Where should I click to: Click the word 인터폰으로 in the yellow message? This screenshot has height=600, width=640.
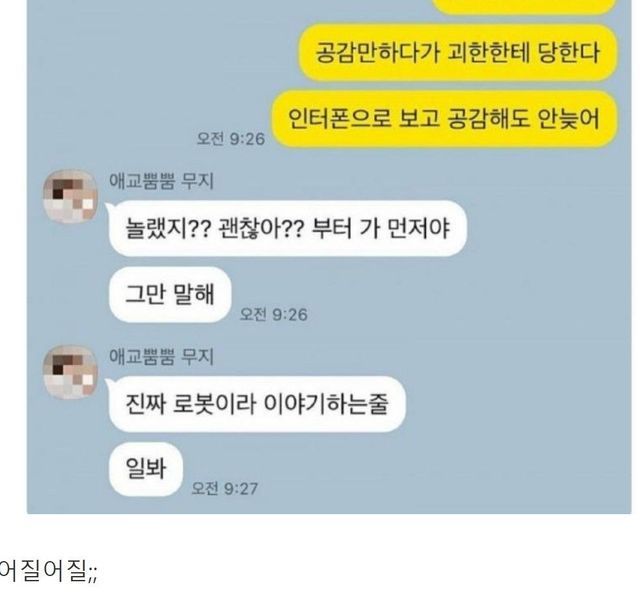click(339, 118)
